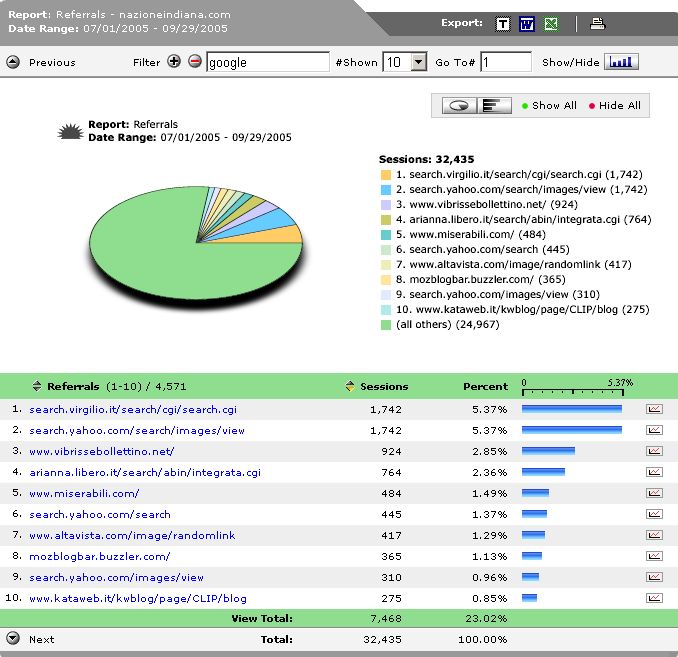Export report to Word document
This screenshot has height=657, width=678.
[x=527, y=24]
